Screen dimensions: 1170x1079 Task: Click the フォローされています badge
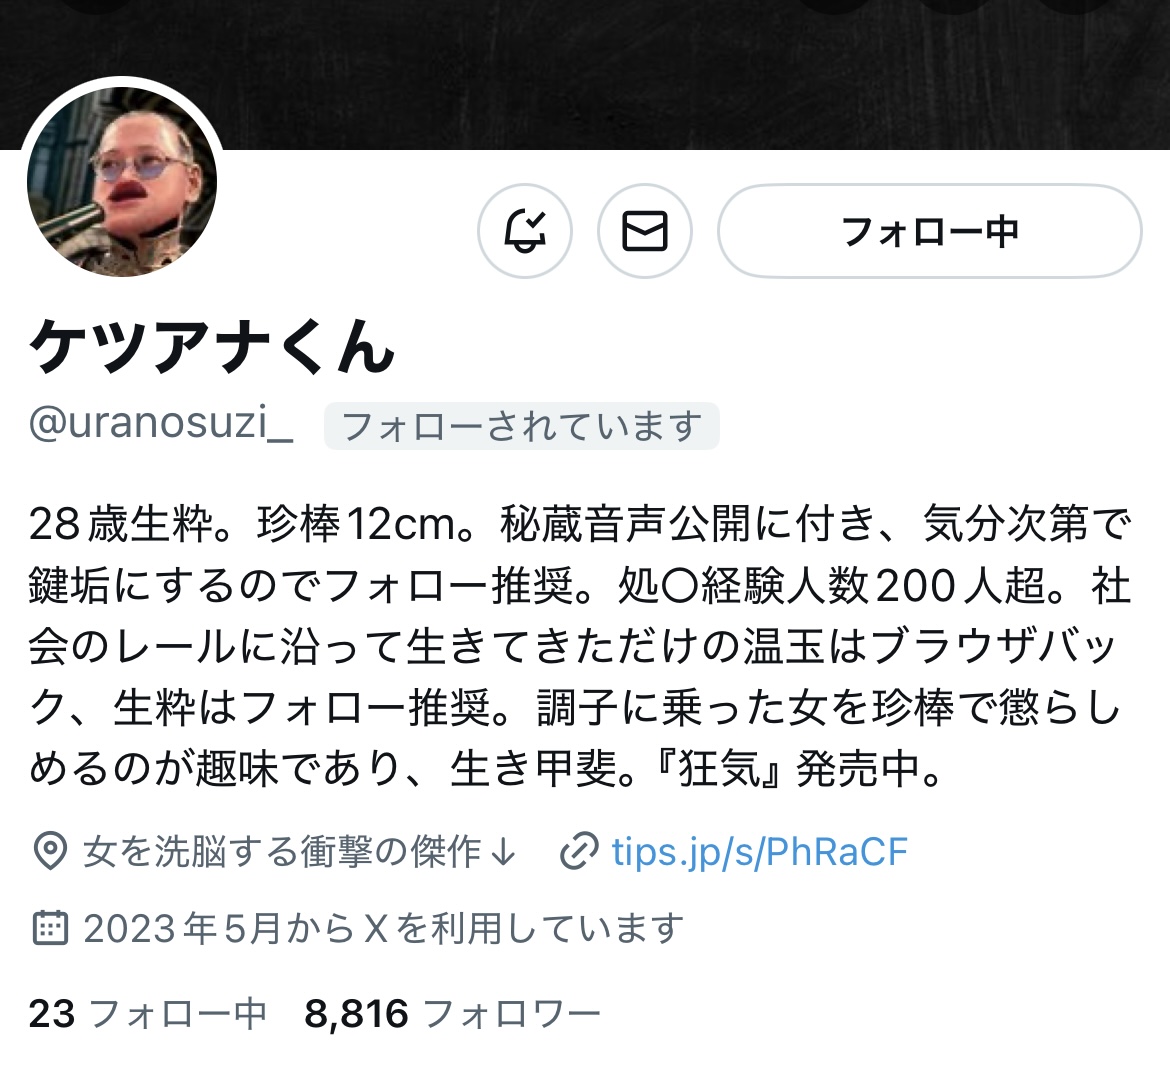pos(522,426)
